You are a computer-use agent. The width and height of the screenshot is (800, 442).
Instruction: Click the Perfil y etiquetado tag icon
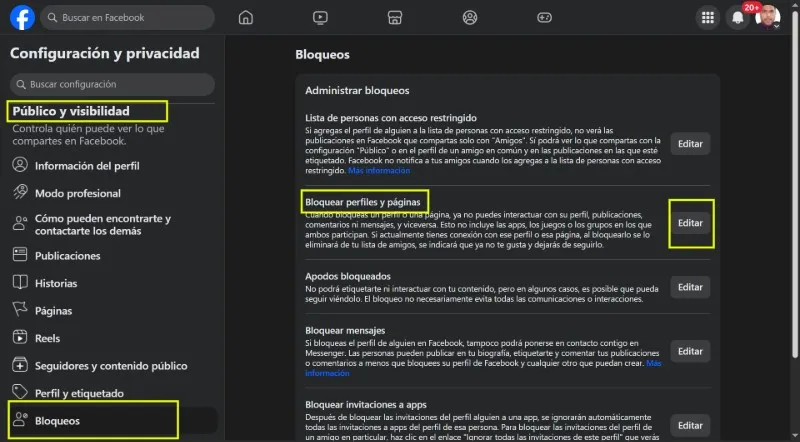tap(20, 391)
